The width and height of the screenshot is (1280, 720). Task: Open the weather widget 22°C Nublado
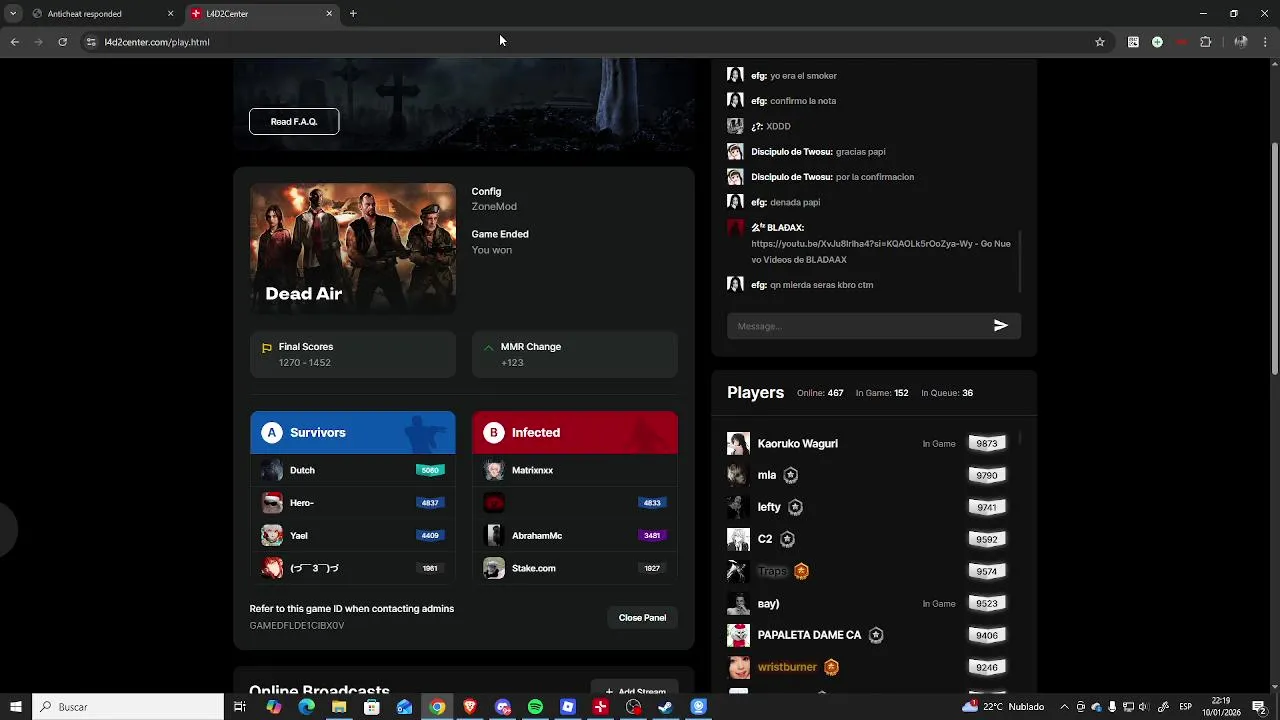(1003, 707)
